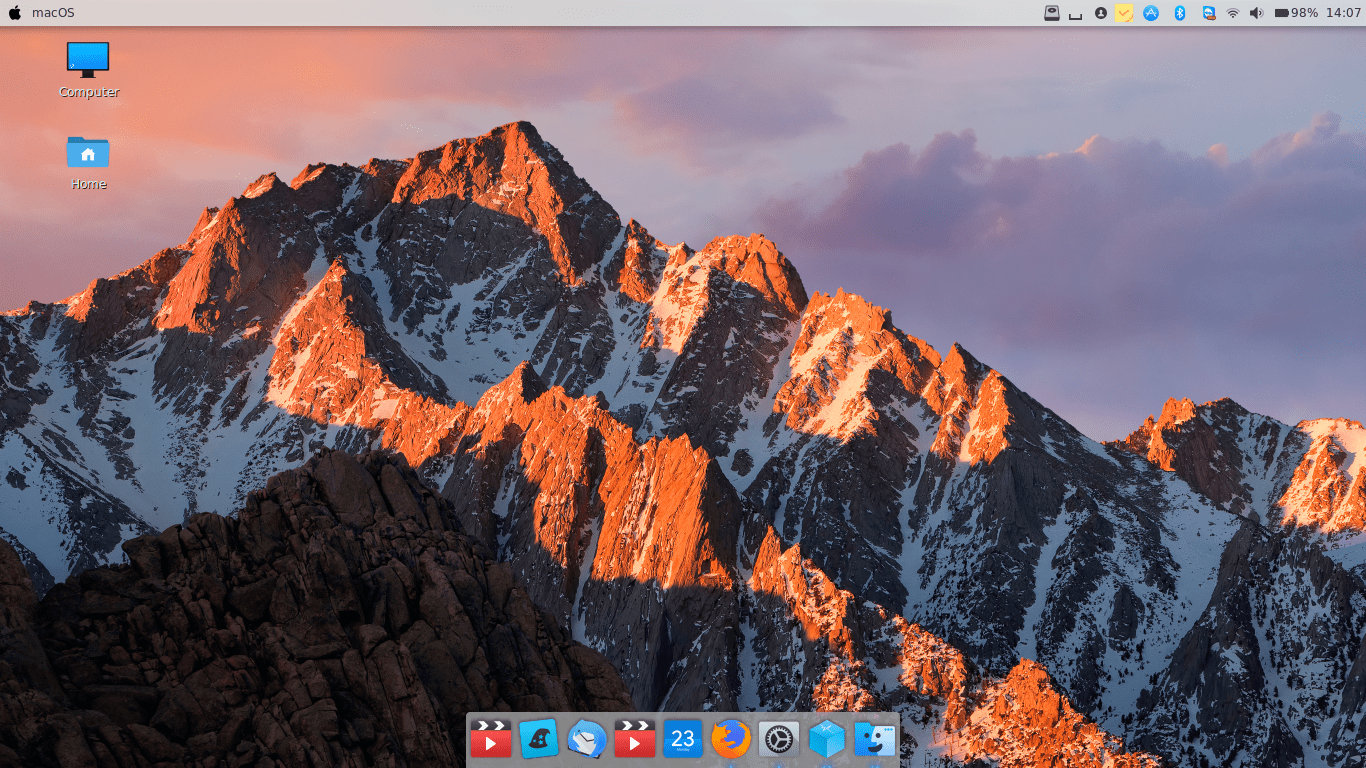The width and height of the screenshot is (1366, 768).
Task: Open the sticky notes tray icon
Action: tap(1124, 13)
